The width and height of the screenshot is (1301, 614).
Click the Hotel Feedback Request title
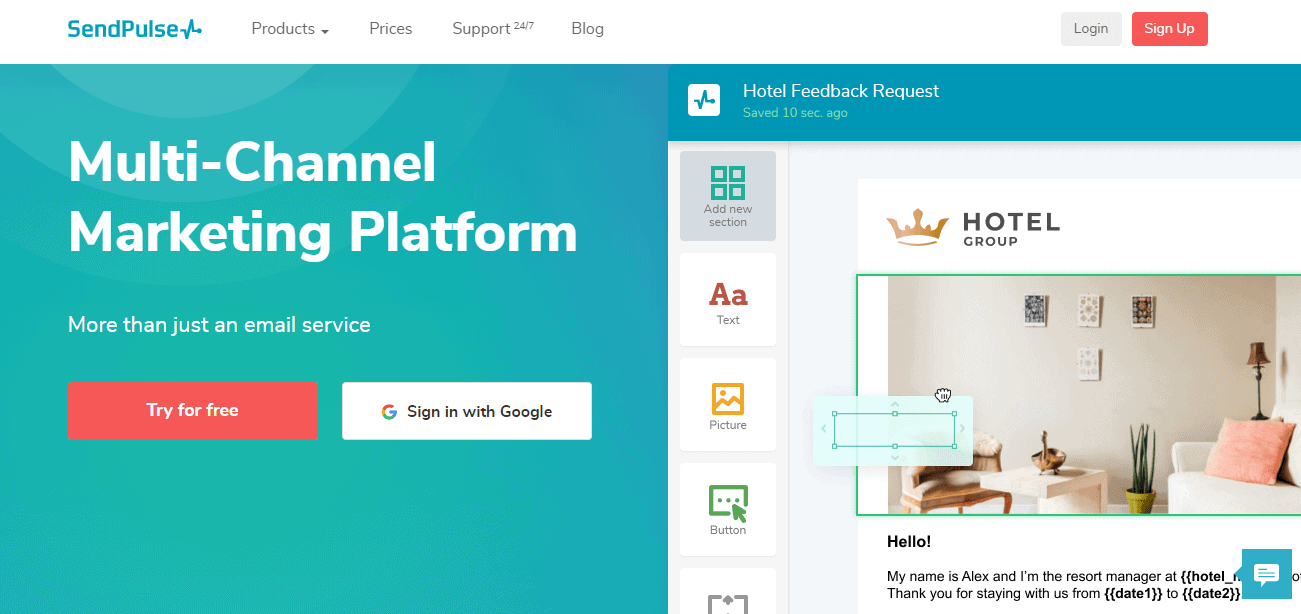(841, 91)
